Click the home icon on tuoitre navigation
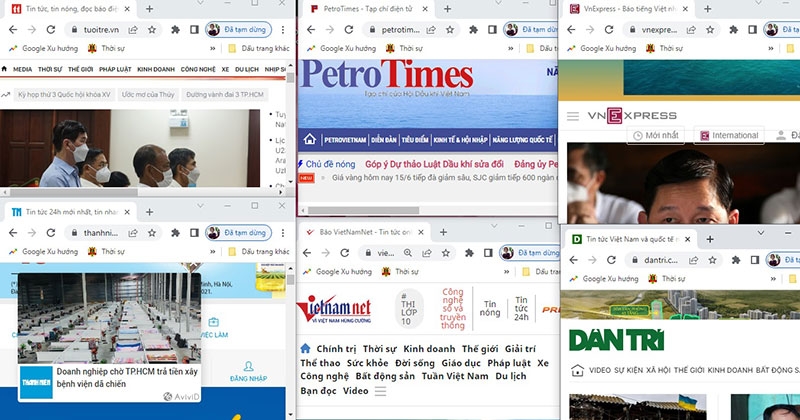 coord(5,68)
